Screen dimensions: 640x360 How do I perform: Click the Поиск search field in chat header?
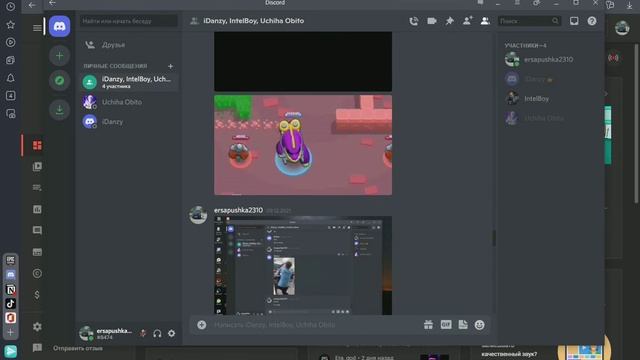(529, 21)
